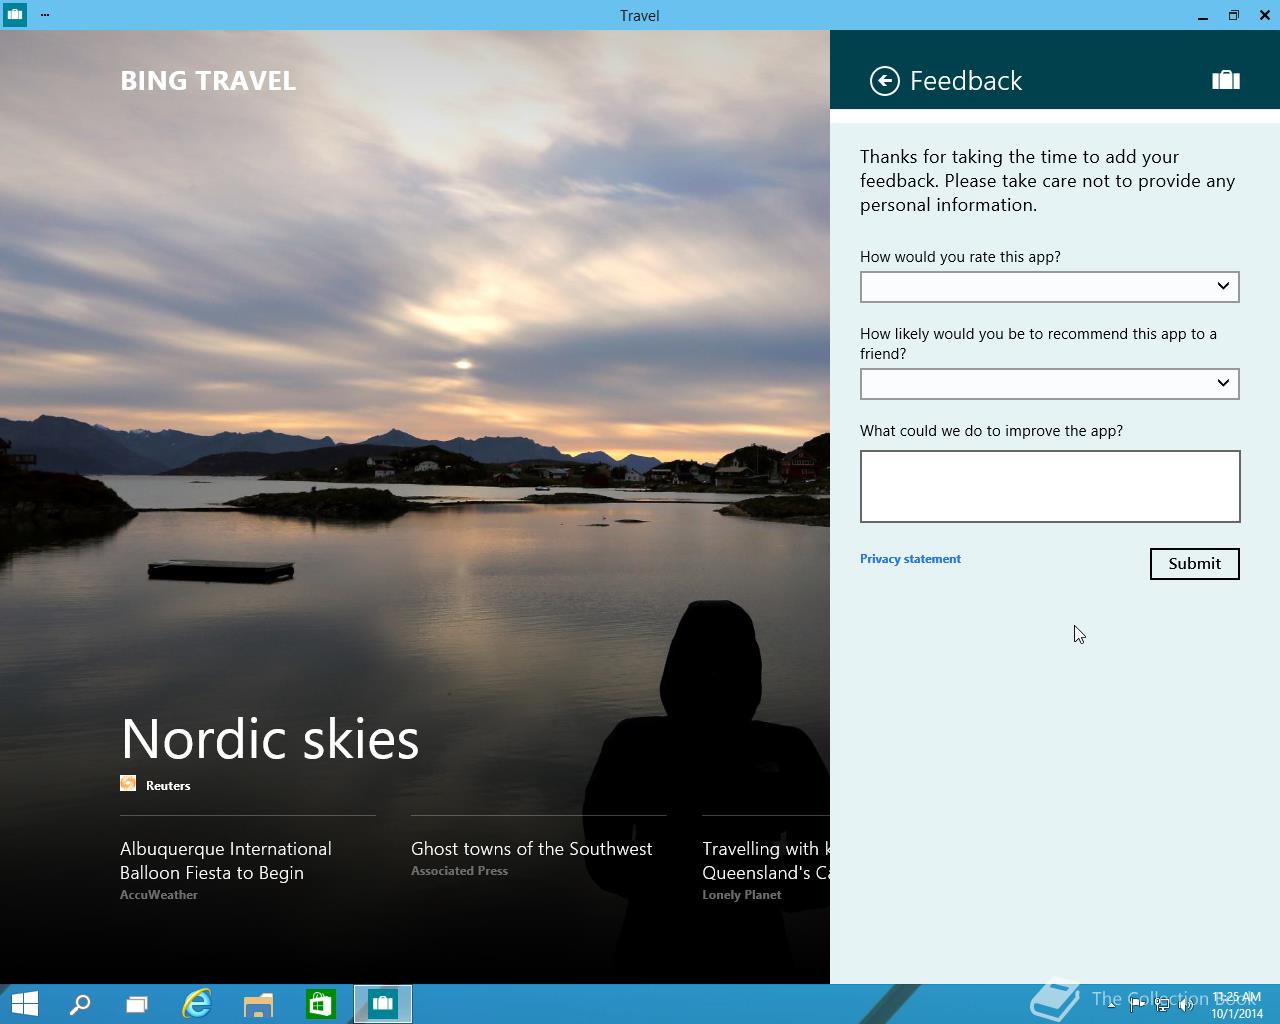Screen dimensions: 1280x1024
Task: Open Ghost towns of the Southwest article
Action: 531,849
